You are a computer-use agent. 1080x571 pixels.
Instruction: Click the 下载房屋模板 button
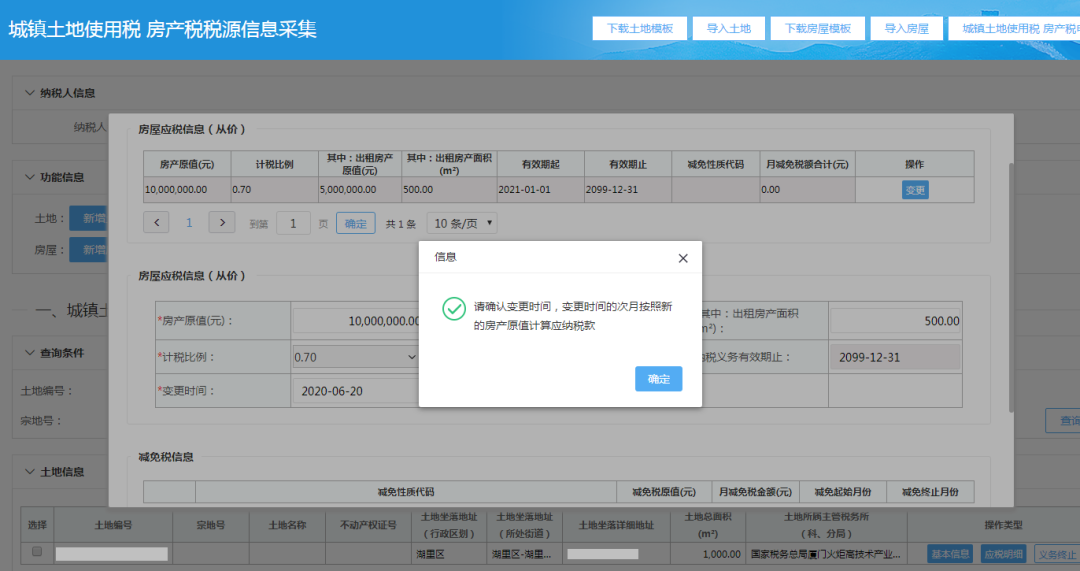coord(818,28)
